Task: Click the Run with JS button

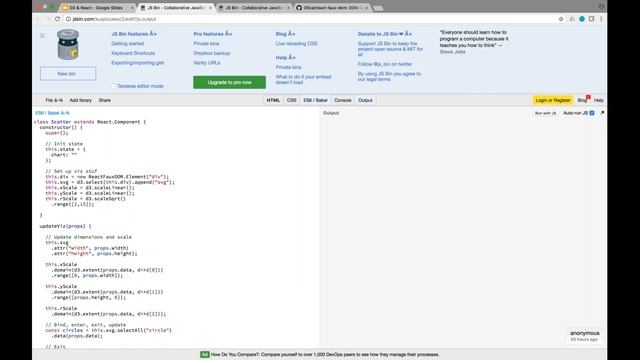Action: pyautogui.click(x=545, y=113)
